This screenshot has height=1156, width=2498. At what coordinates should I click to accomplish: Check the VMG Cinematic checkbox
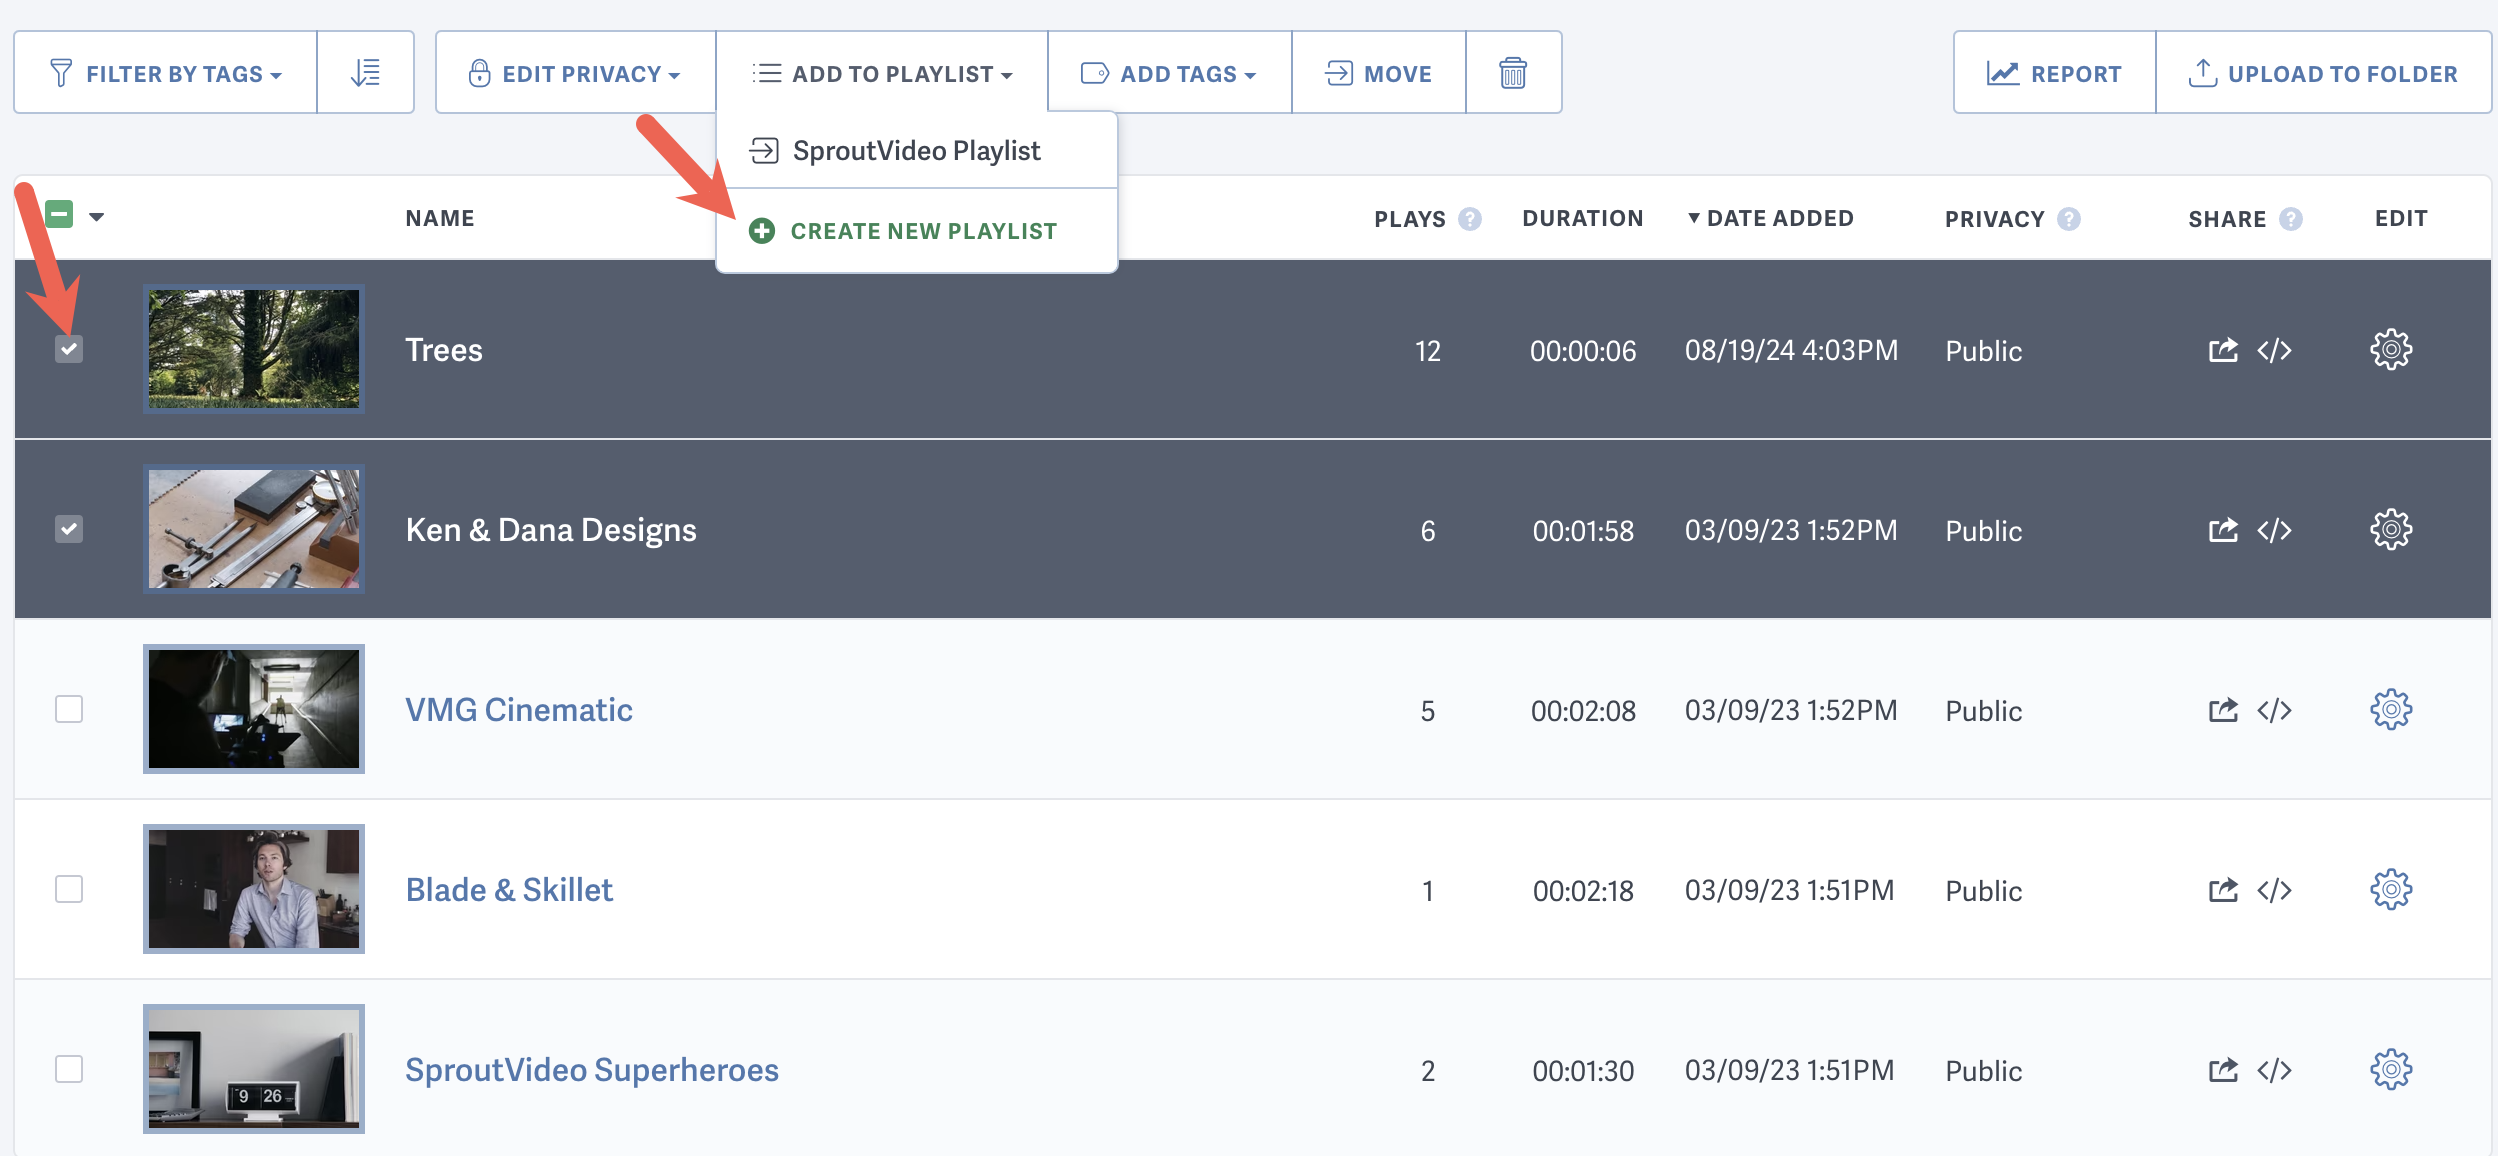pos(69,709)
